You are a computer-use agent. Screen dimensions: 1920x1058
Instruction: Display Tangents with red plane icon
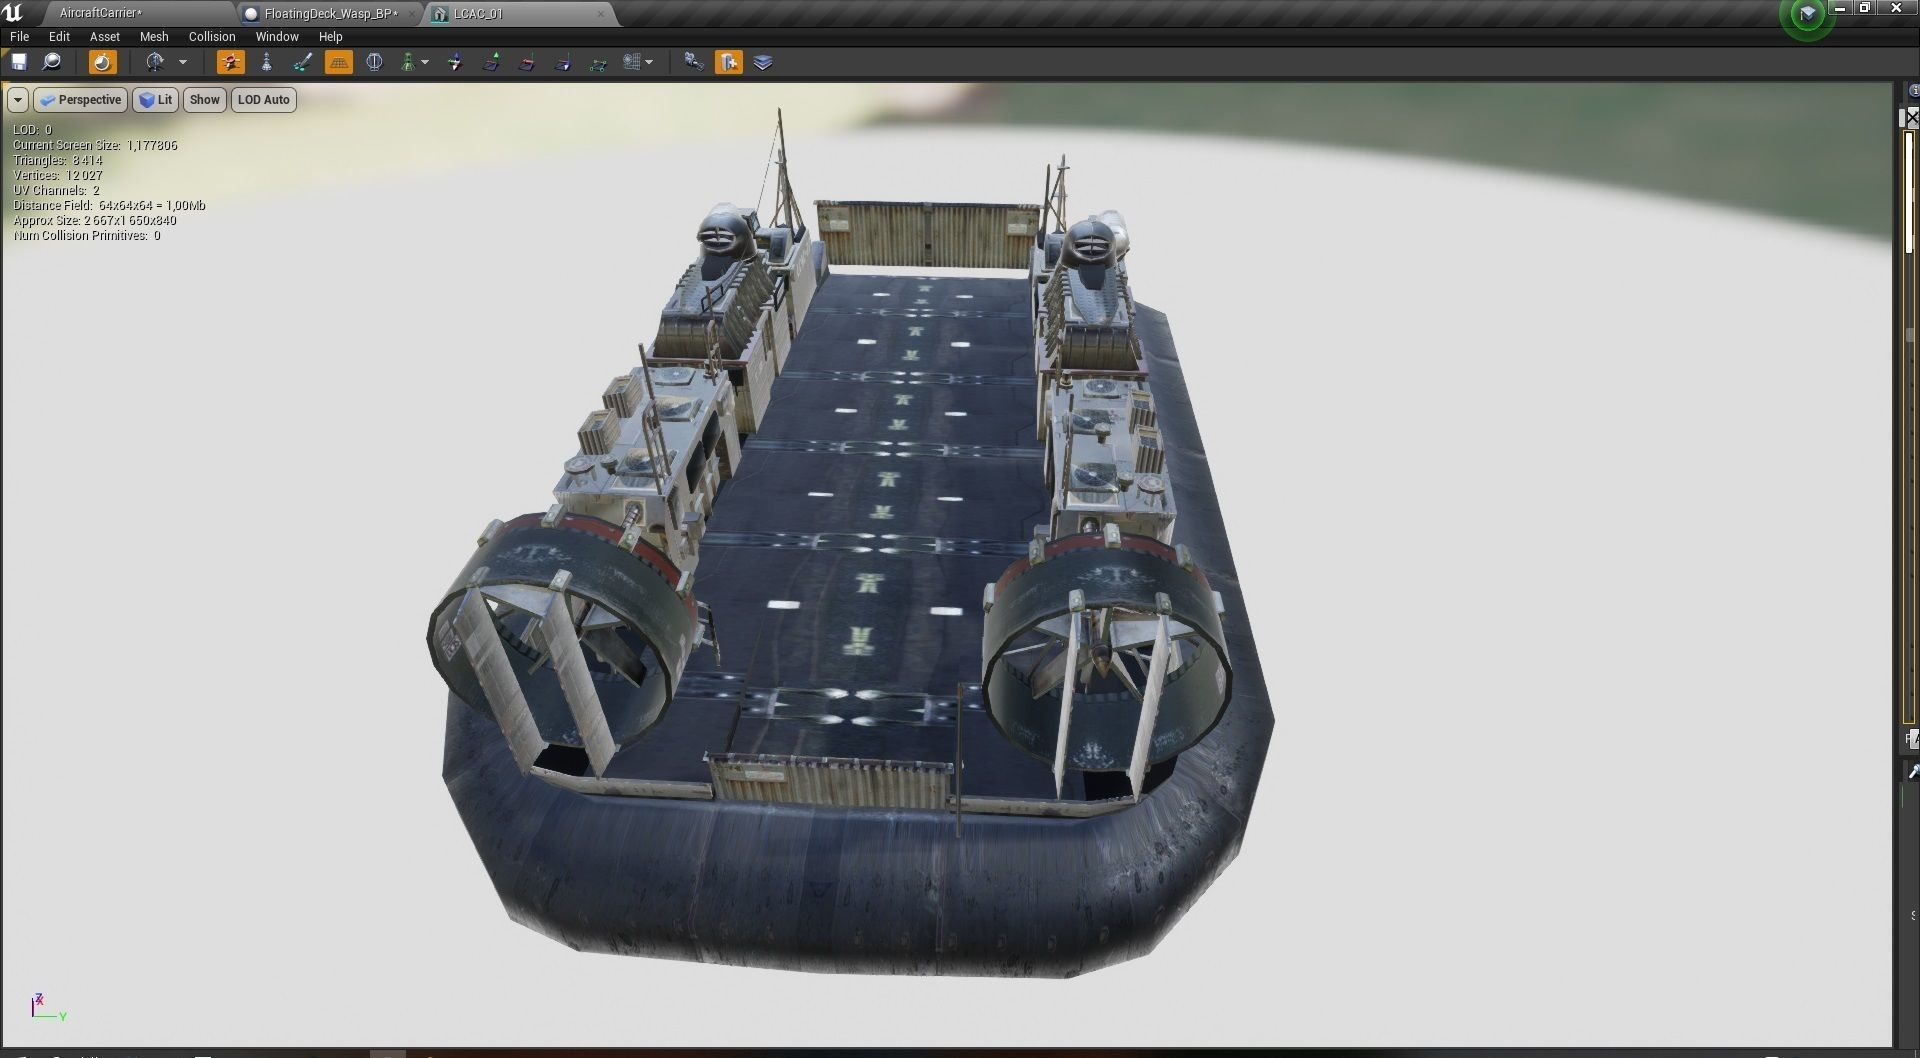pyautogui.click(x=527, y=62)
